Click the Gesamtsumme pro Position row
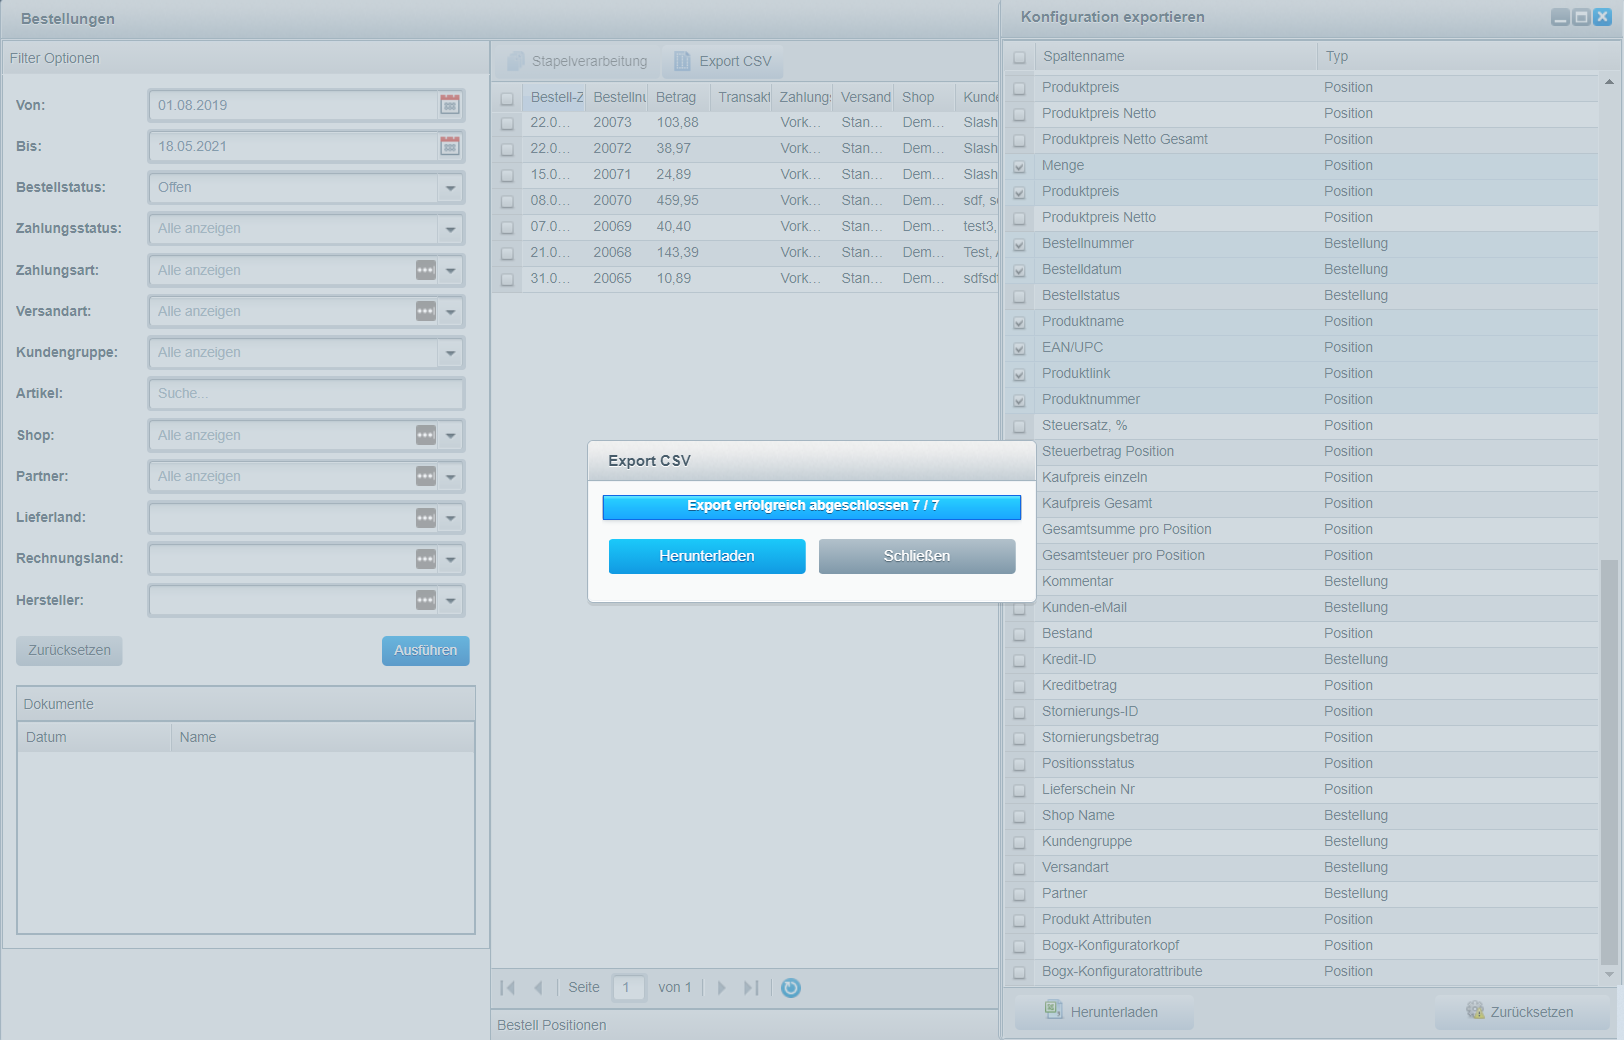Image resolution: width=1624 pixels, height=1040 pixels. click(1302, 530)
